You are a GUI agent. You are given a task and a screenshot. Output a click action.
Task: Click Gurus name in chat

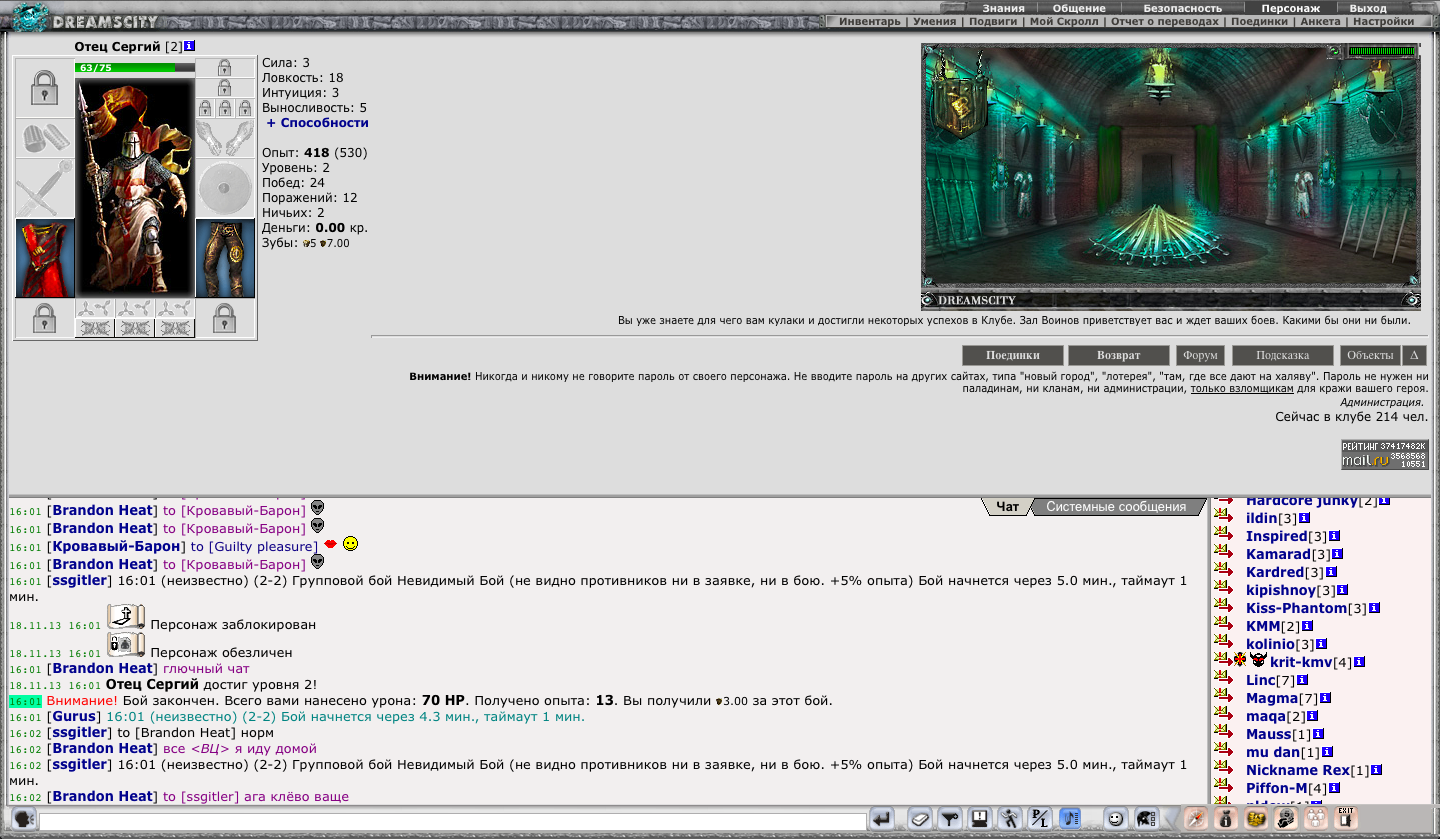pos(73,717)
